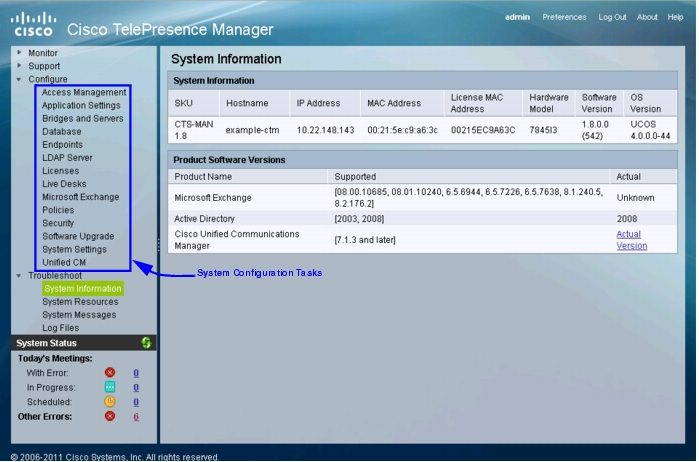This screenshot has height=462, width=699.
Task: Open the Help link
Action: click(x=675, y=17)
